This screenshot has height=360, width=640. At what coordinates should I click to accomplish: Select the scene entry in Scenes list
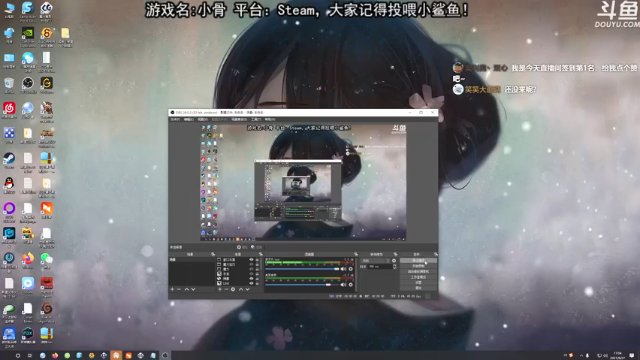tap(192, 260)
